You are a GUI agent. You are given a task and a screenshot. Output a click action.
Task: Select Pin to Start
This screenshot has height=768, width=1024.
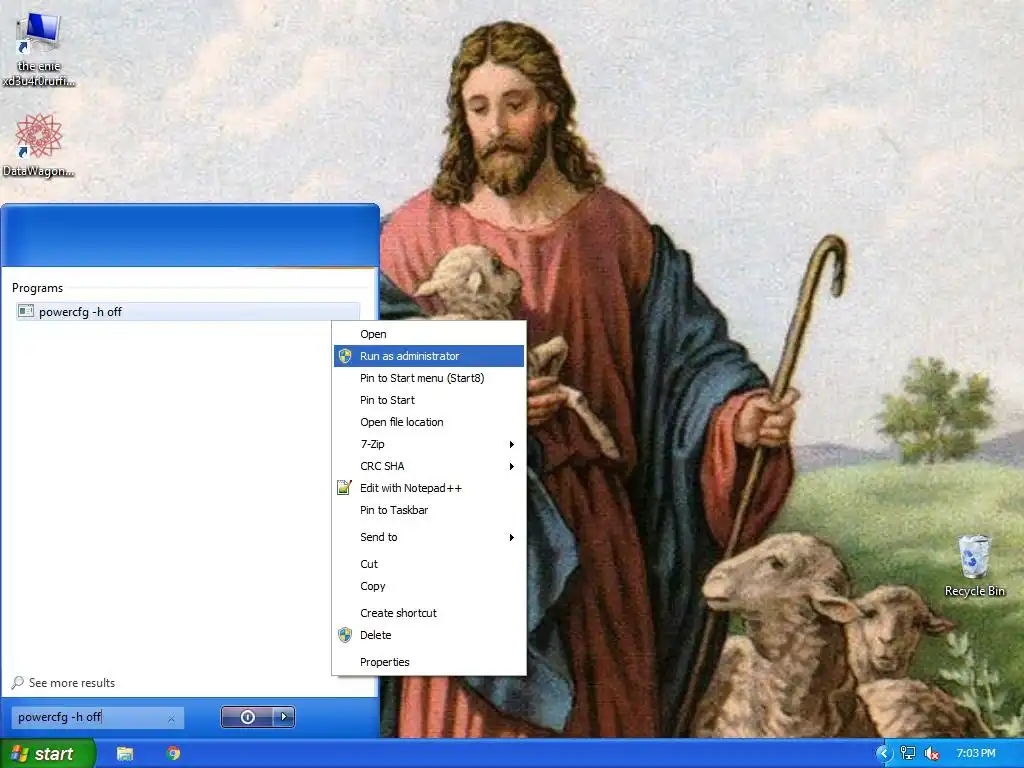(429, 400)
